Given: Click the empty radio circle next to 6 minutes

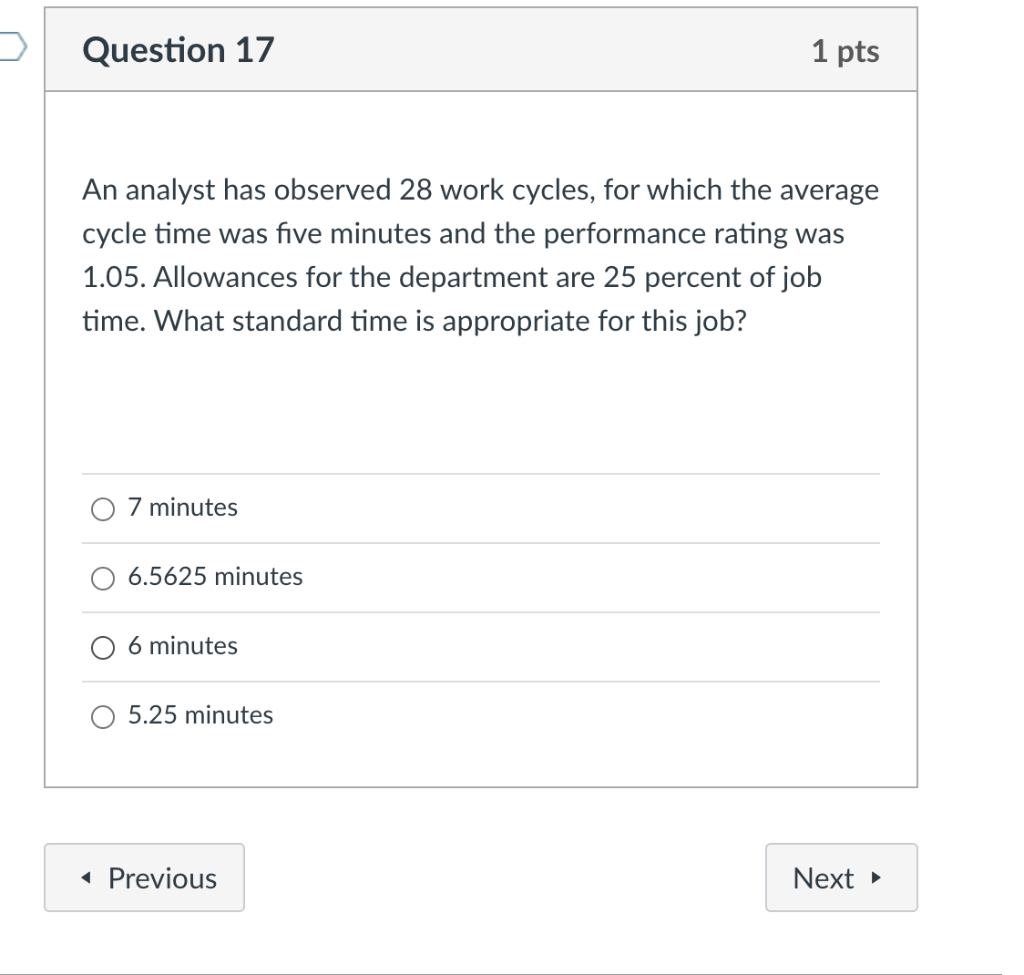Looking at the screenshot, I should point(103,648).
